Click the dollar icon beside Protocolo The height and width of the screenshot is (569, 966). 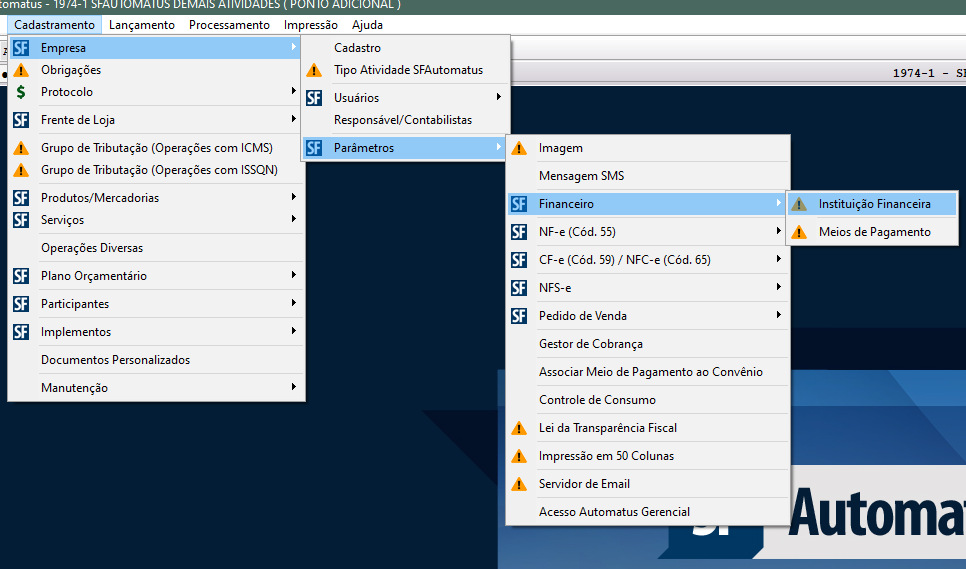pos(21,92)
